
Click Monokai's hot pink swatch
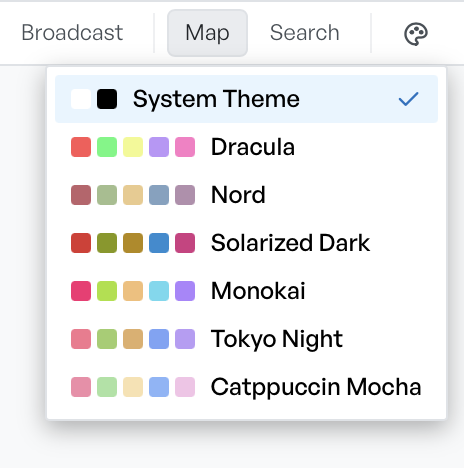click(x=81, y=291)
